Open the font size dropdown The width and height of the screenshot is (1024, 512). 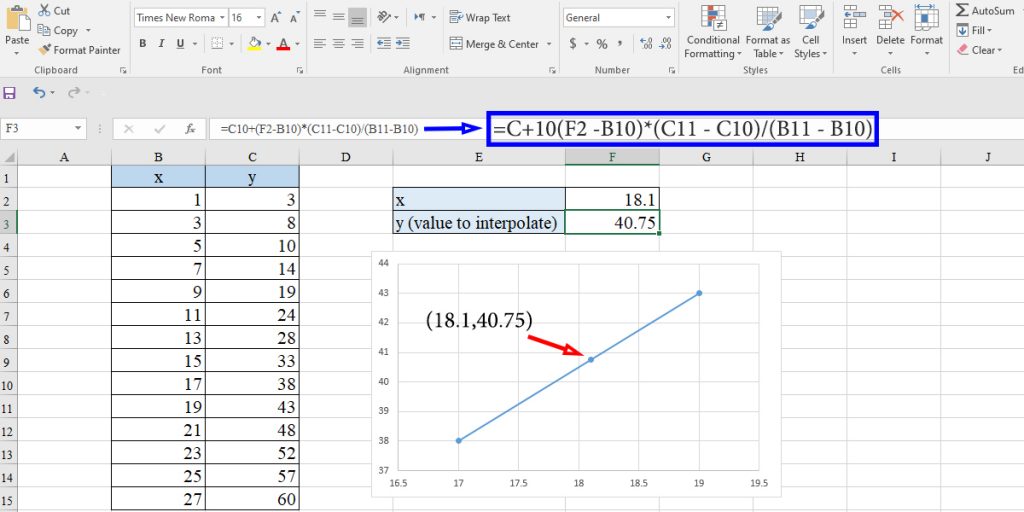260,18
